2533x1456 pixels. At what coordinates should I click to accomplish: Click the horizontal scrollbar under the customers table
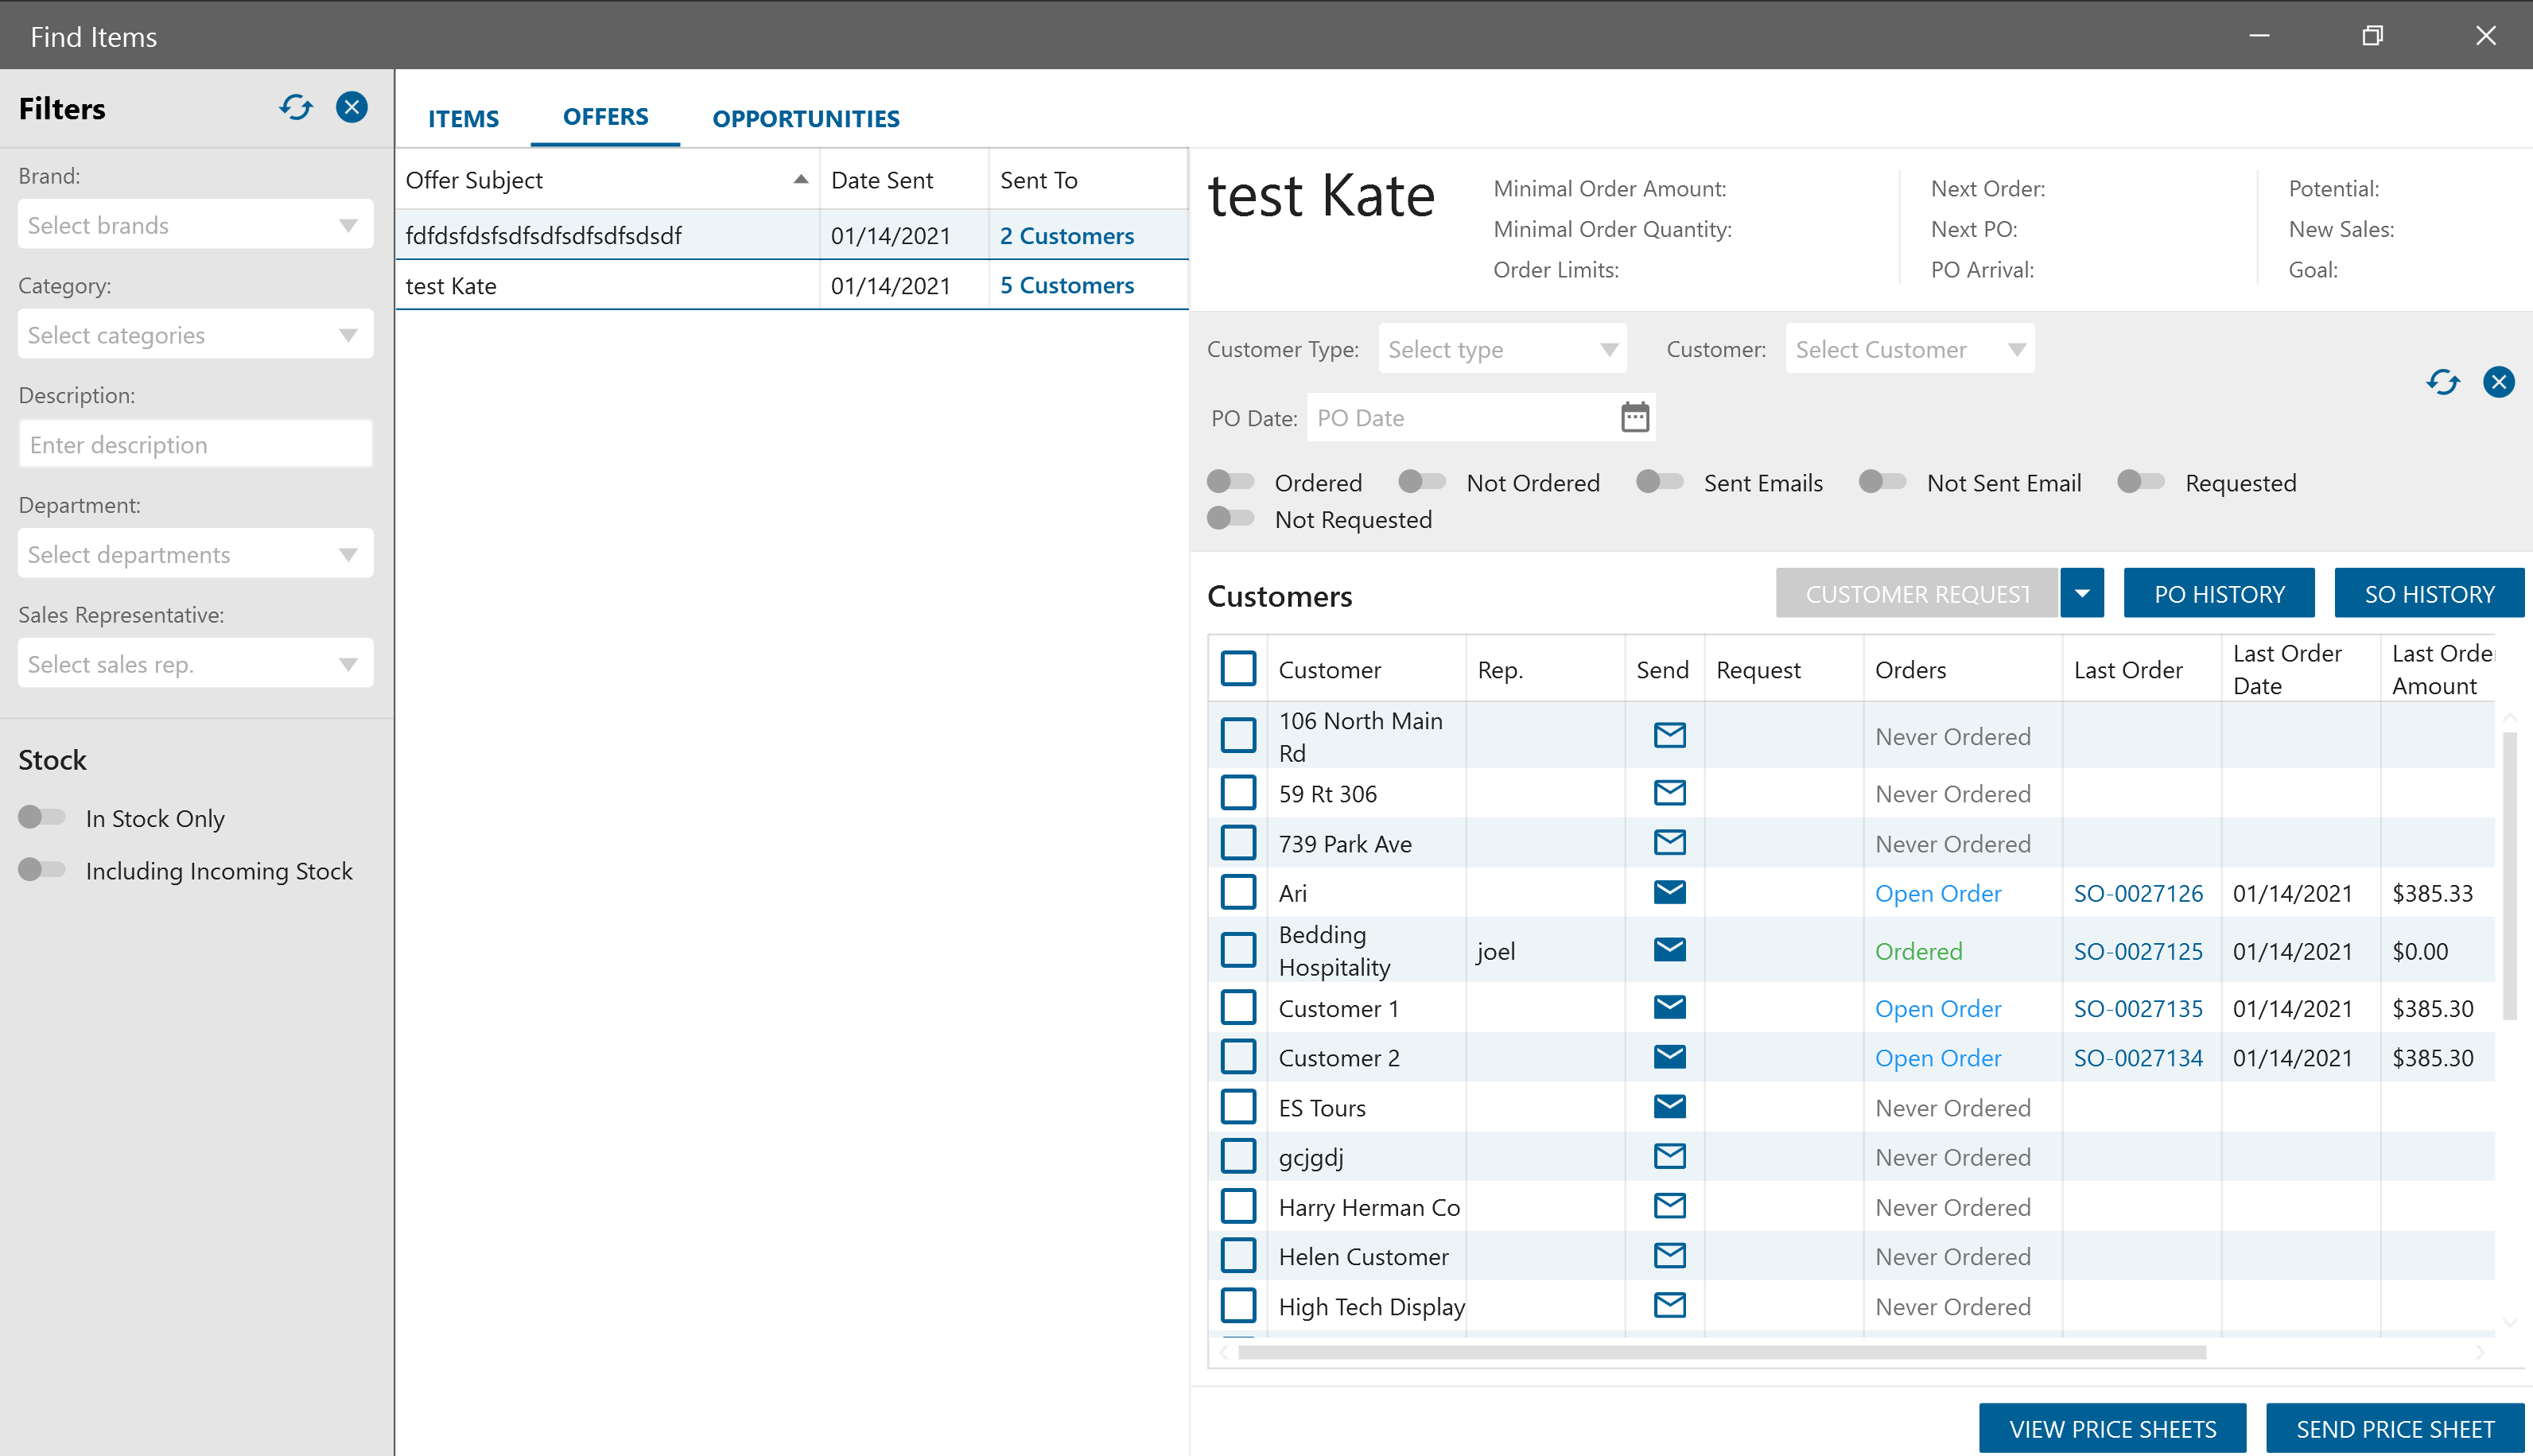click(x=1720, y=1352)
